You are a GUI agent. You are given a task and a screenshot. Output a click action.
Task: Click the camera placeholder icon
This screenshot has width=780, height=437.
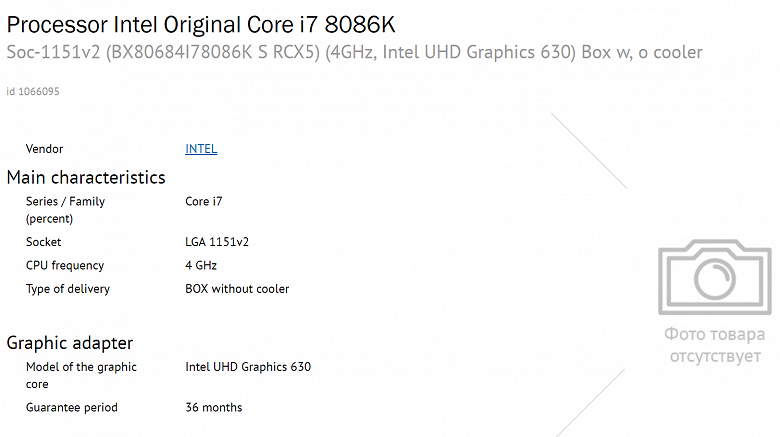pyautogui.click(x=714, y=279)
